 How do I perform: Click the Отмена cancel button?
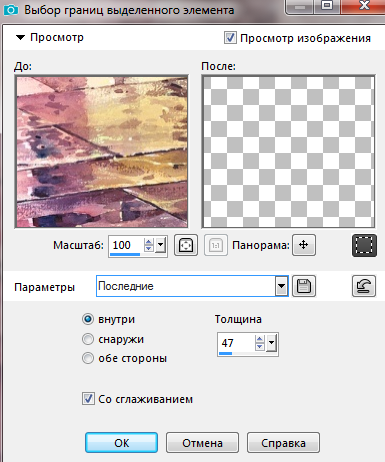coord(202,443)
